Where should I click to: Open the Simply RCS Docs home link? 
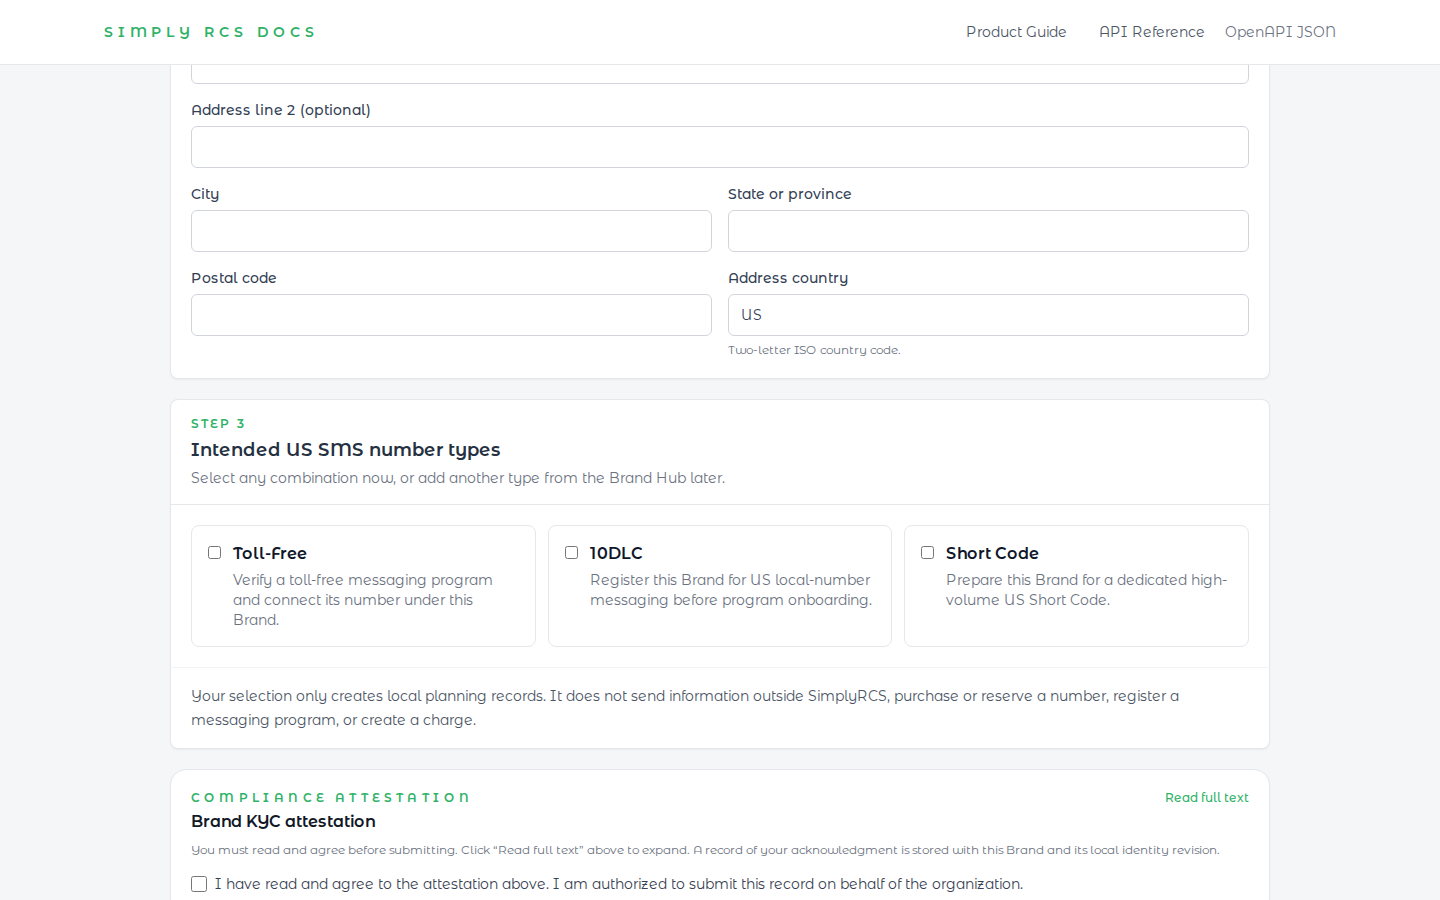click(209, 32)
